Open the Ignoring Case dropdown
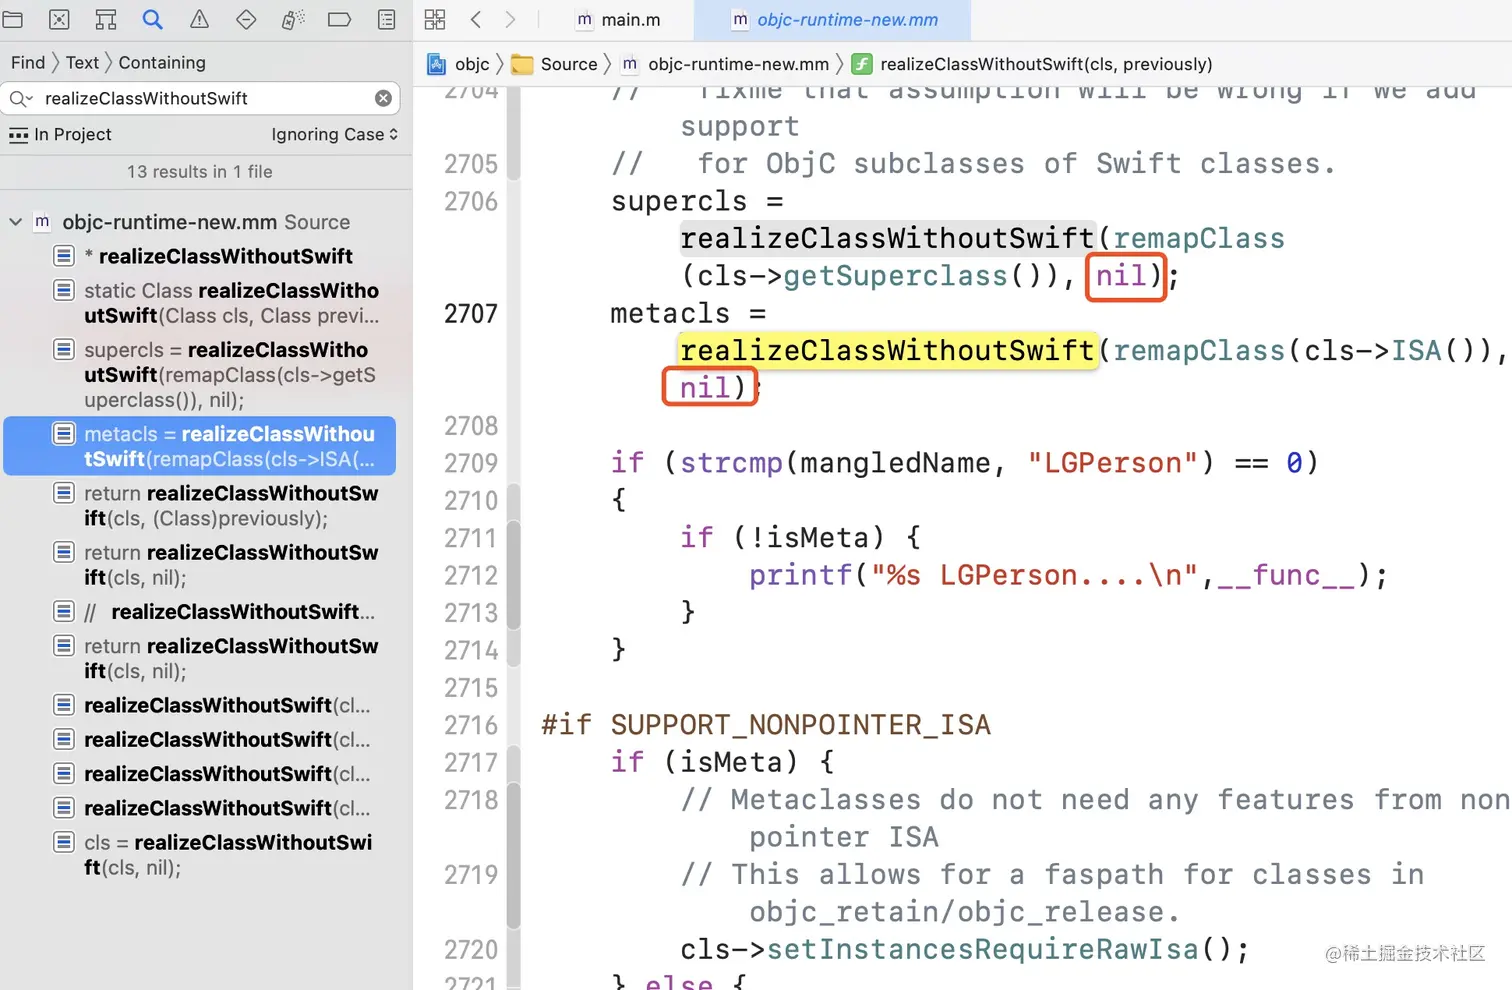The height and width of the screenshot is (990, 1512). click(334, 134)
